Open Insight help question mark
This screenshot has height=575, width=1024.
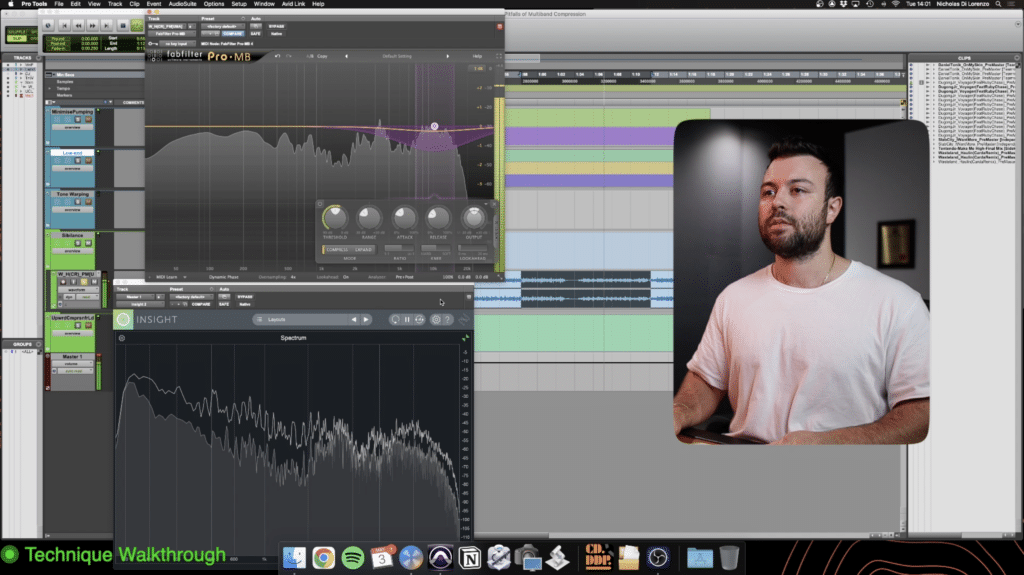(447, 320)
